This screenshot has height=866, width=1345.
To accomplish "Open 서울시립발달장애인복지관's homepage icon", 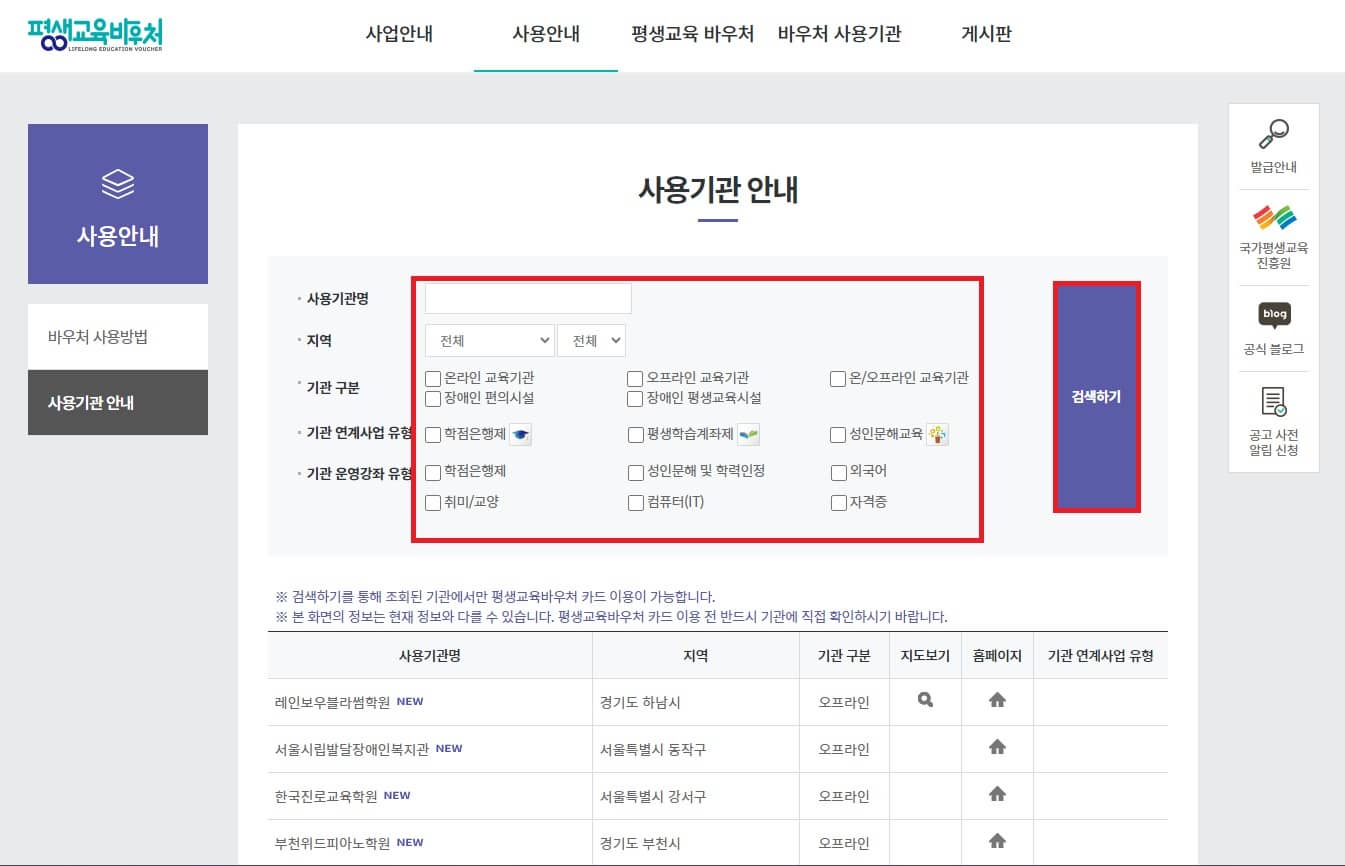I will coord(996,748).
